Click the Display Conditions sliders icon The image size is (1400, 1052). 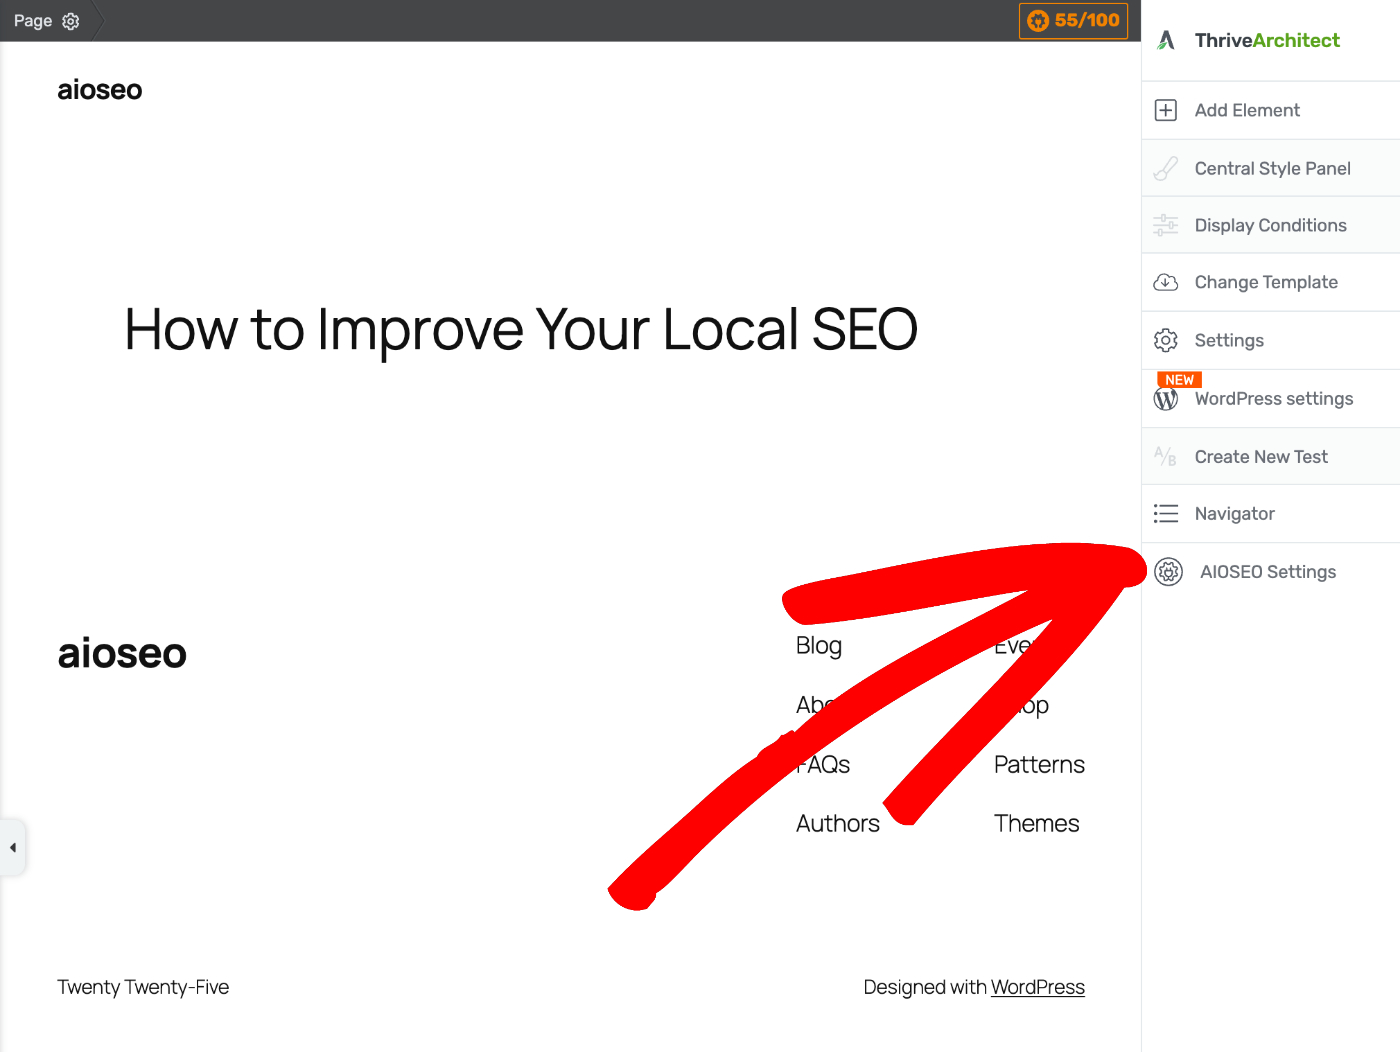tap(1166, 225)
